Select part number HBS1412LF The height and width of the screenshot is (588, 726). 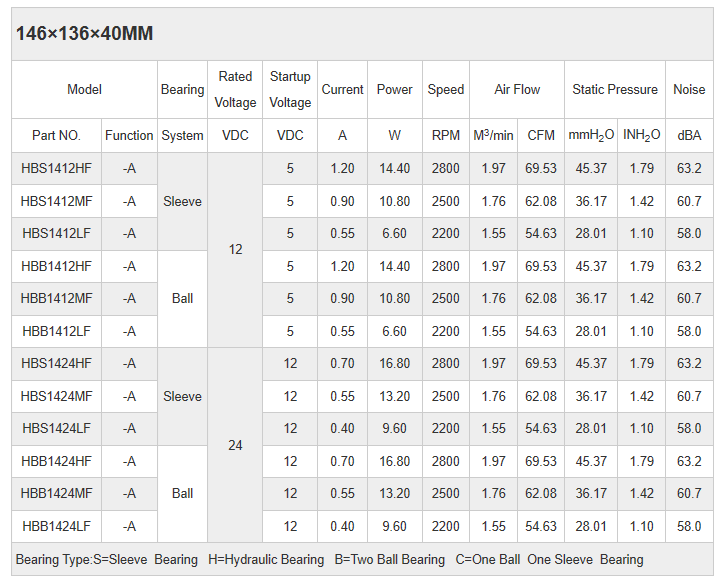pos(56,233)
